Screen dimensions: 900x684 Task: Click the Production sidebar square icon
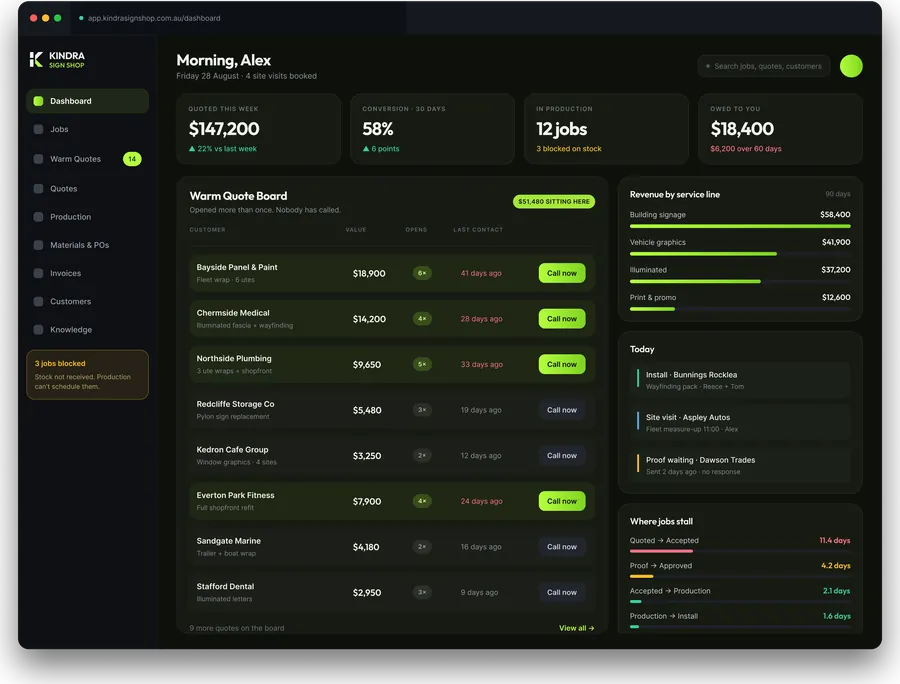click(38, 217)
